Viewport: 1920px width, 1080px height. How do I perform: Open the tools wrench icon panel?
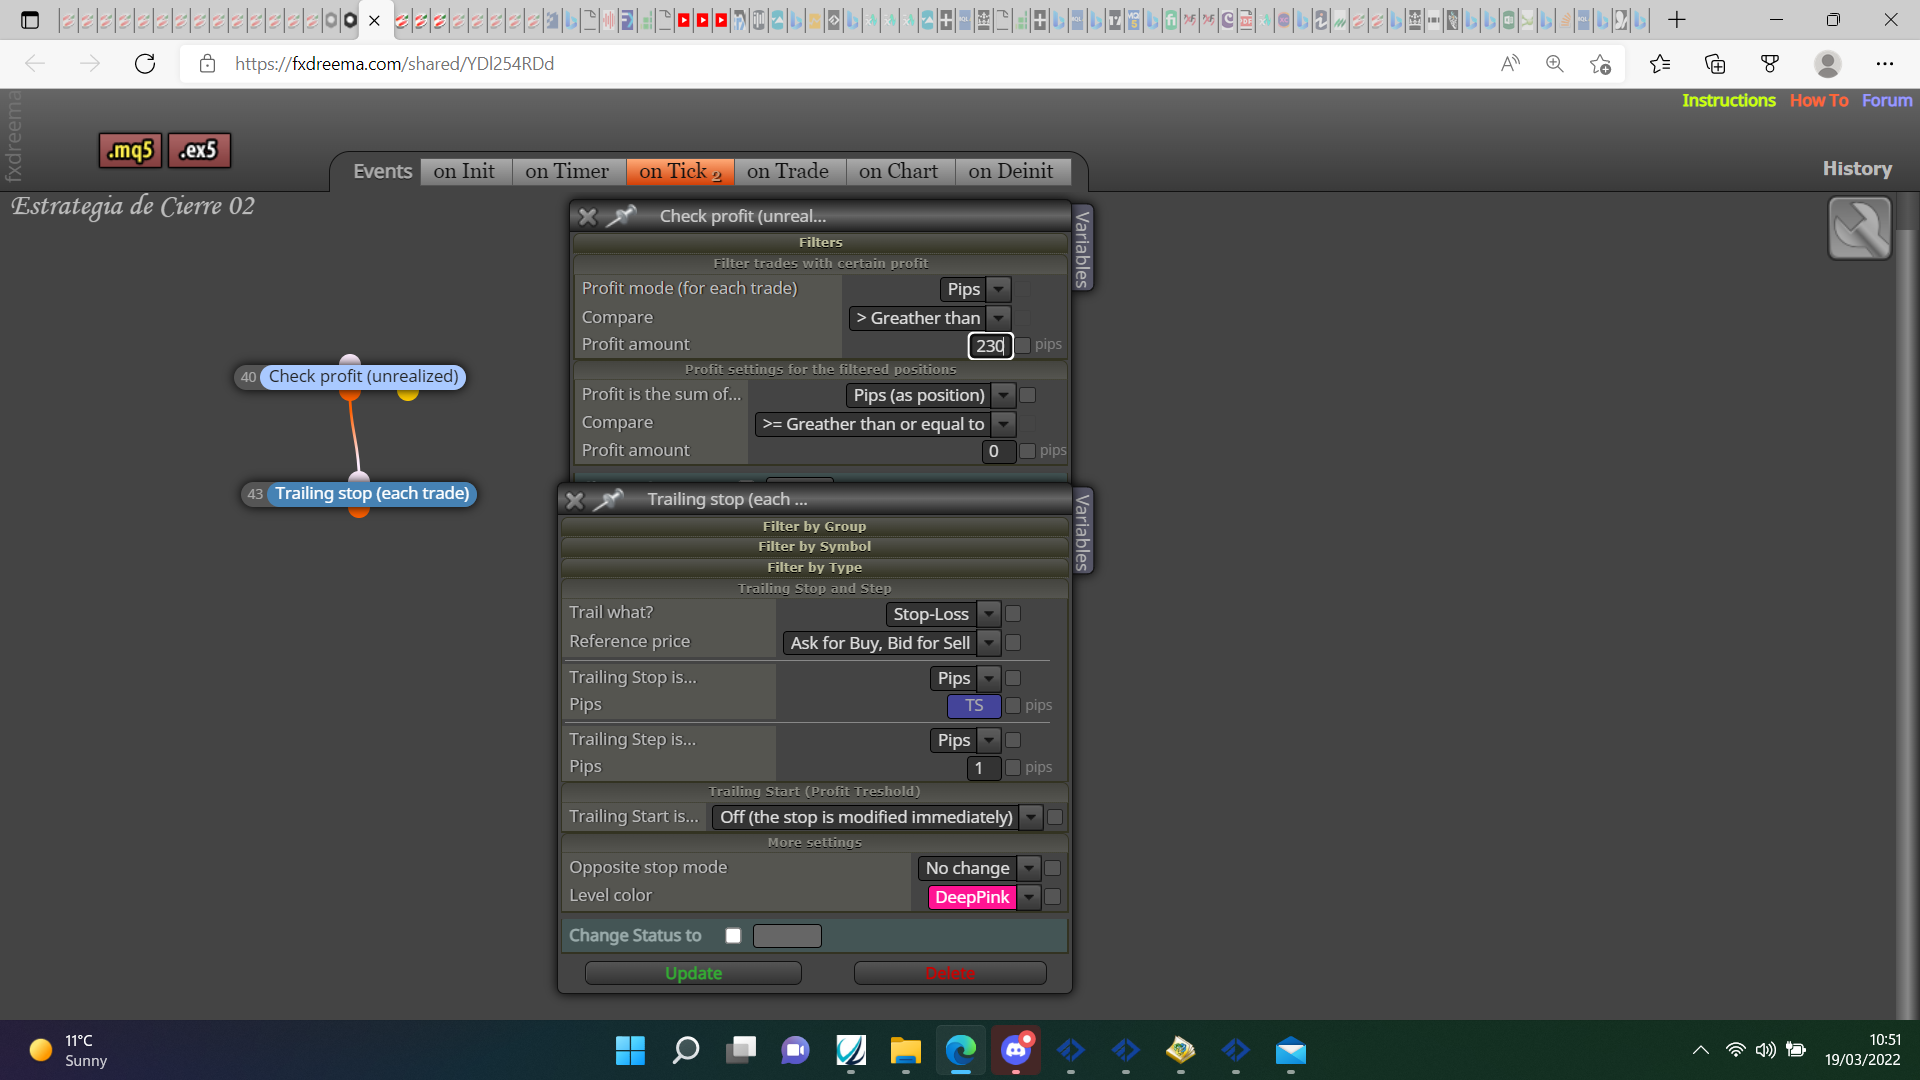1859,228
